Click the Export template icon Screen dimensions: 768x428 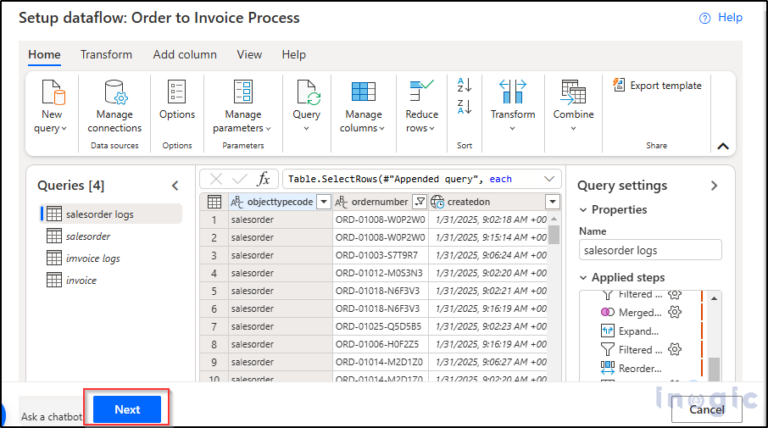tap(620, 86)
